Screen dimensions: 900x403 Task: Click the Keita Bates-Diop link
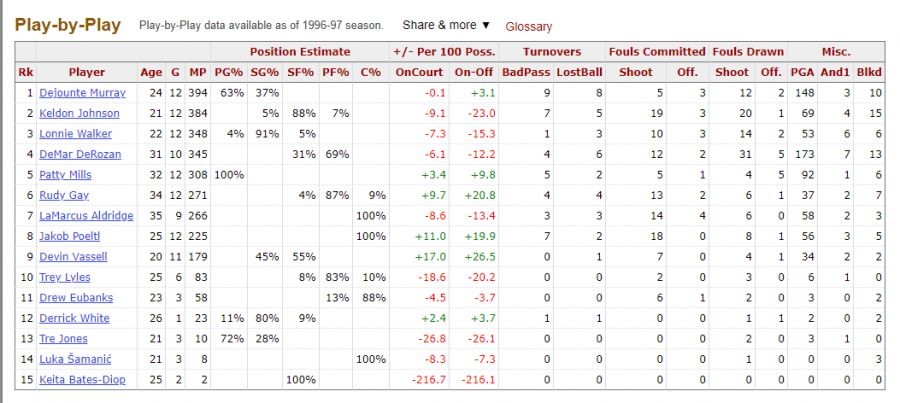[81, 380]
